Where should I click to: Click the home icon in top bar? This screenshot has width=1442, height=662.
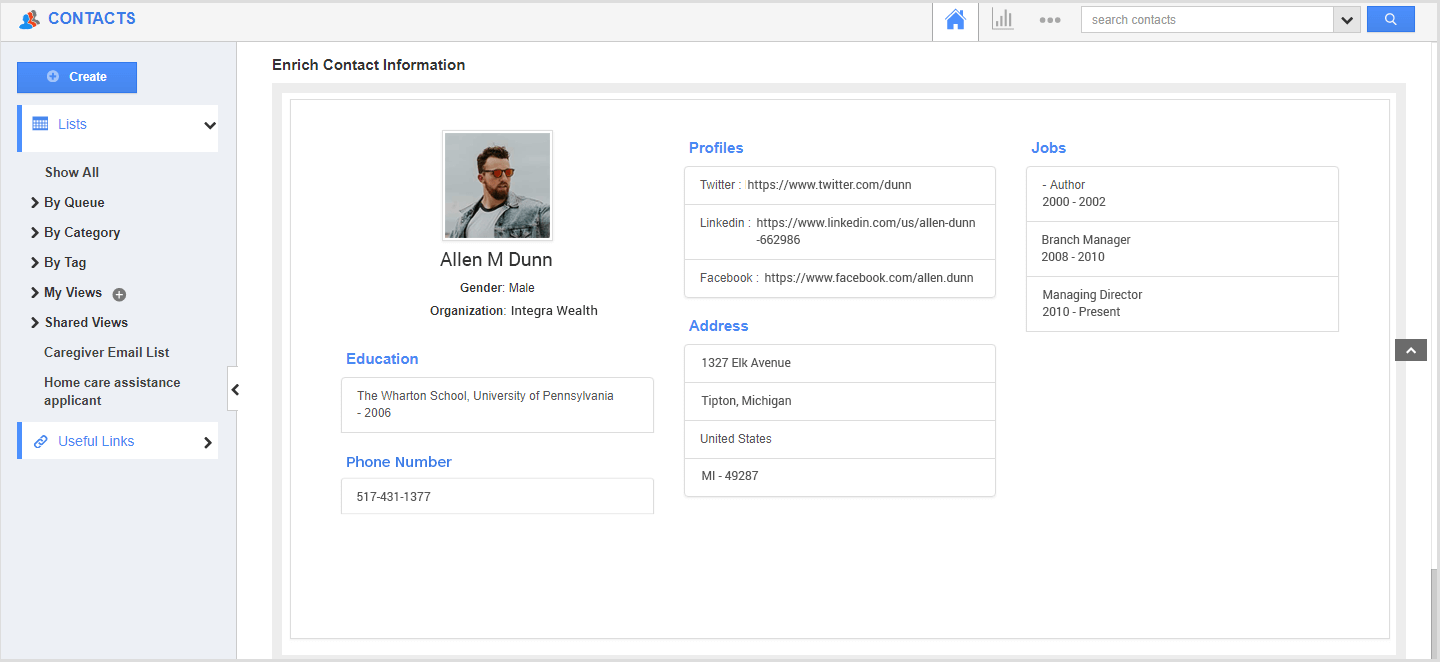tap(955, 20)
